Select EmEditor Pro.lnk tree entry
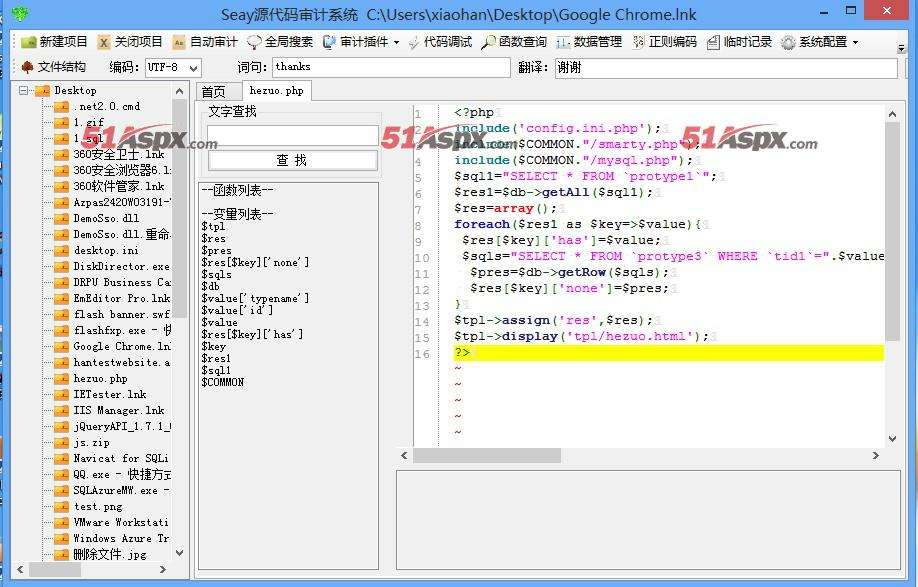 point(121,298)
